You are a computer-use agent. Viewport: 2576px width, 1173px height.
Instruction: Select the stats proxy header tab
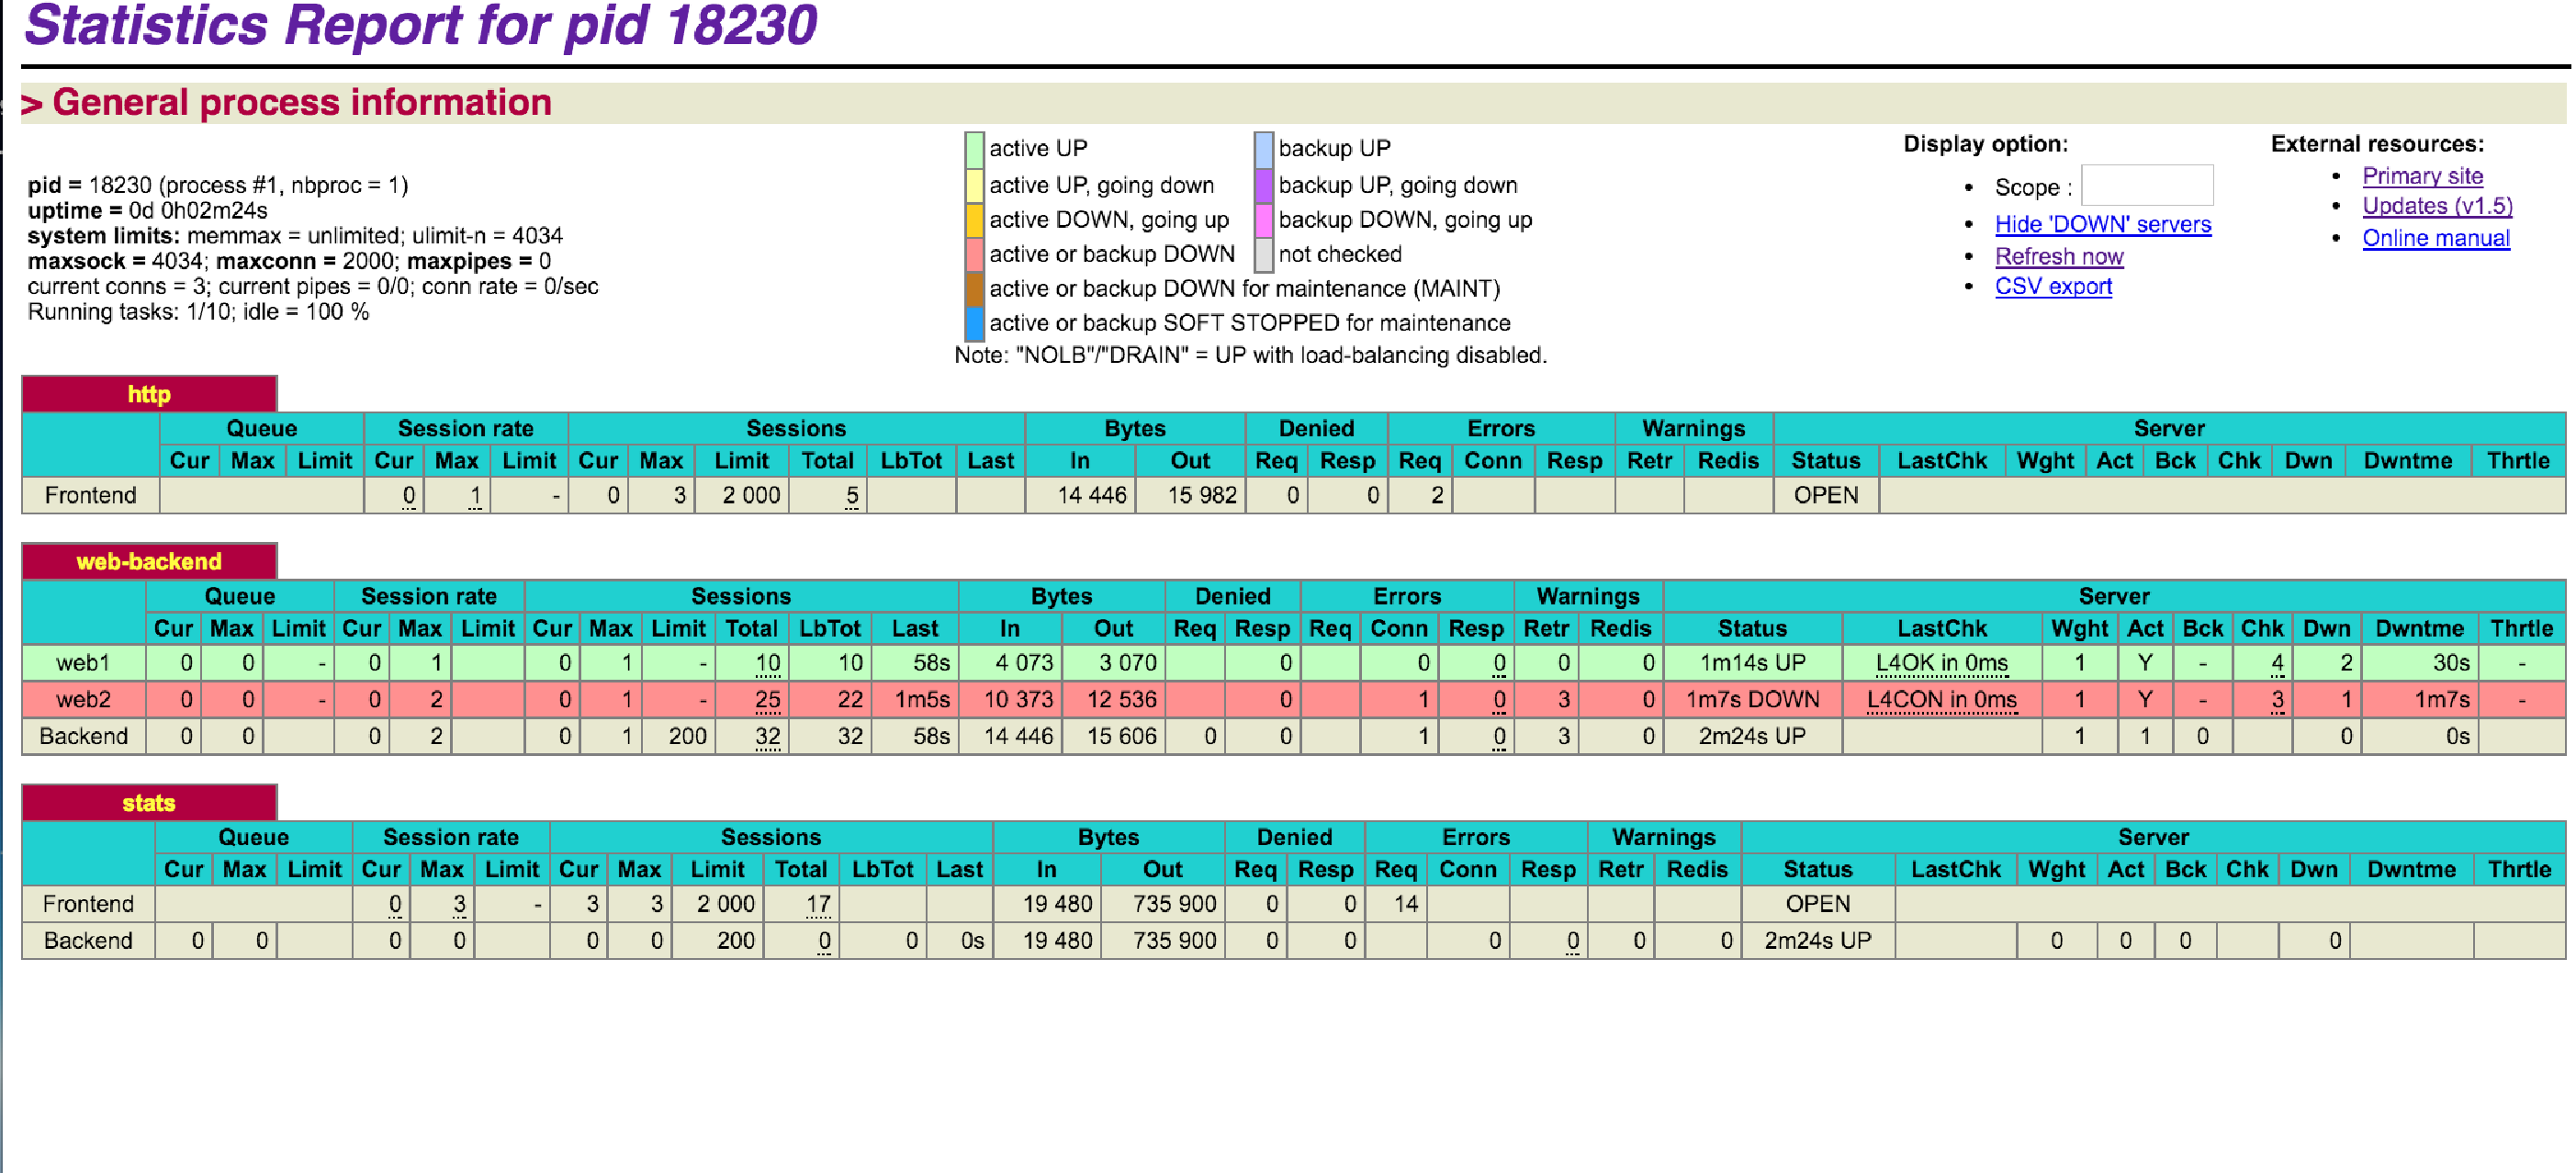pos(149,802)
